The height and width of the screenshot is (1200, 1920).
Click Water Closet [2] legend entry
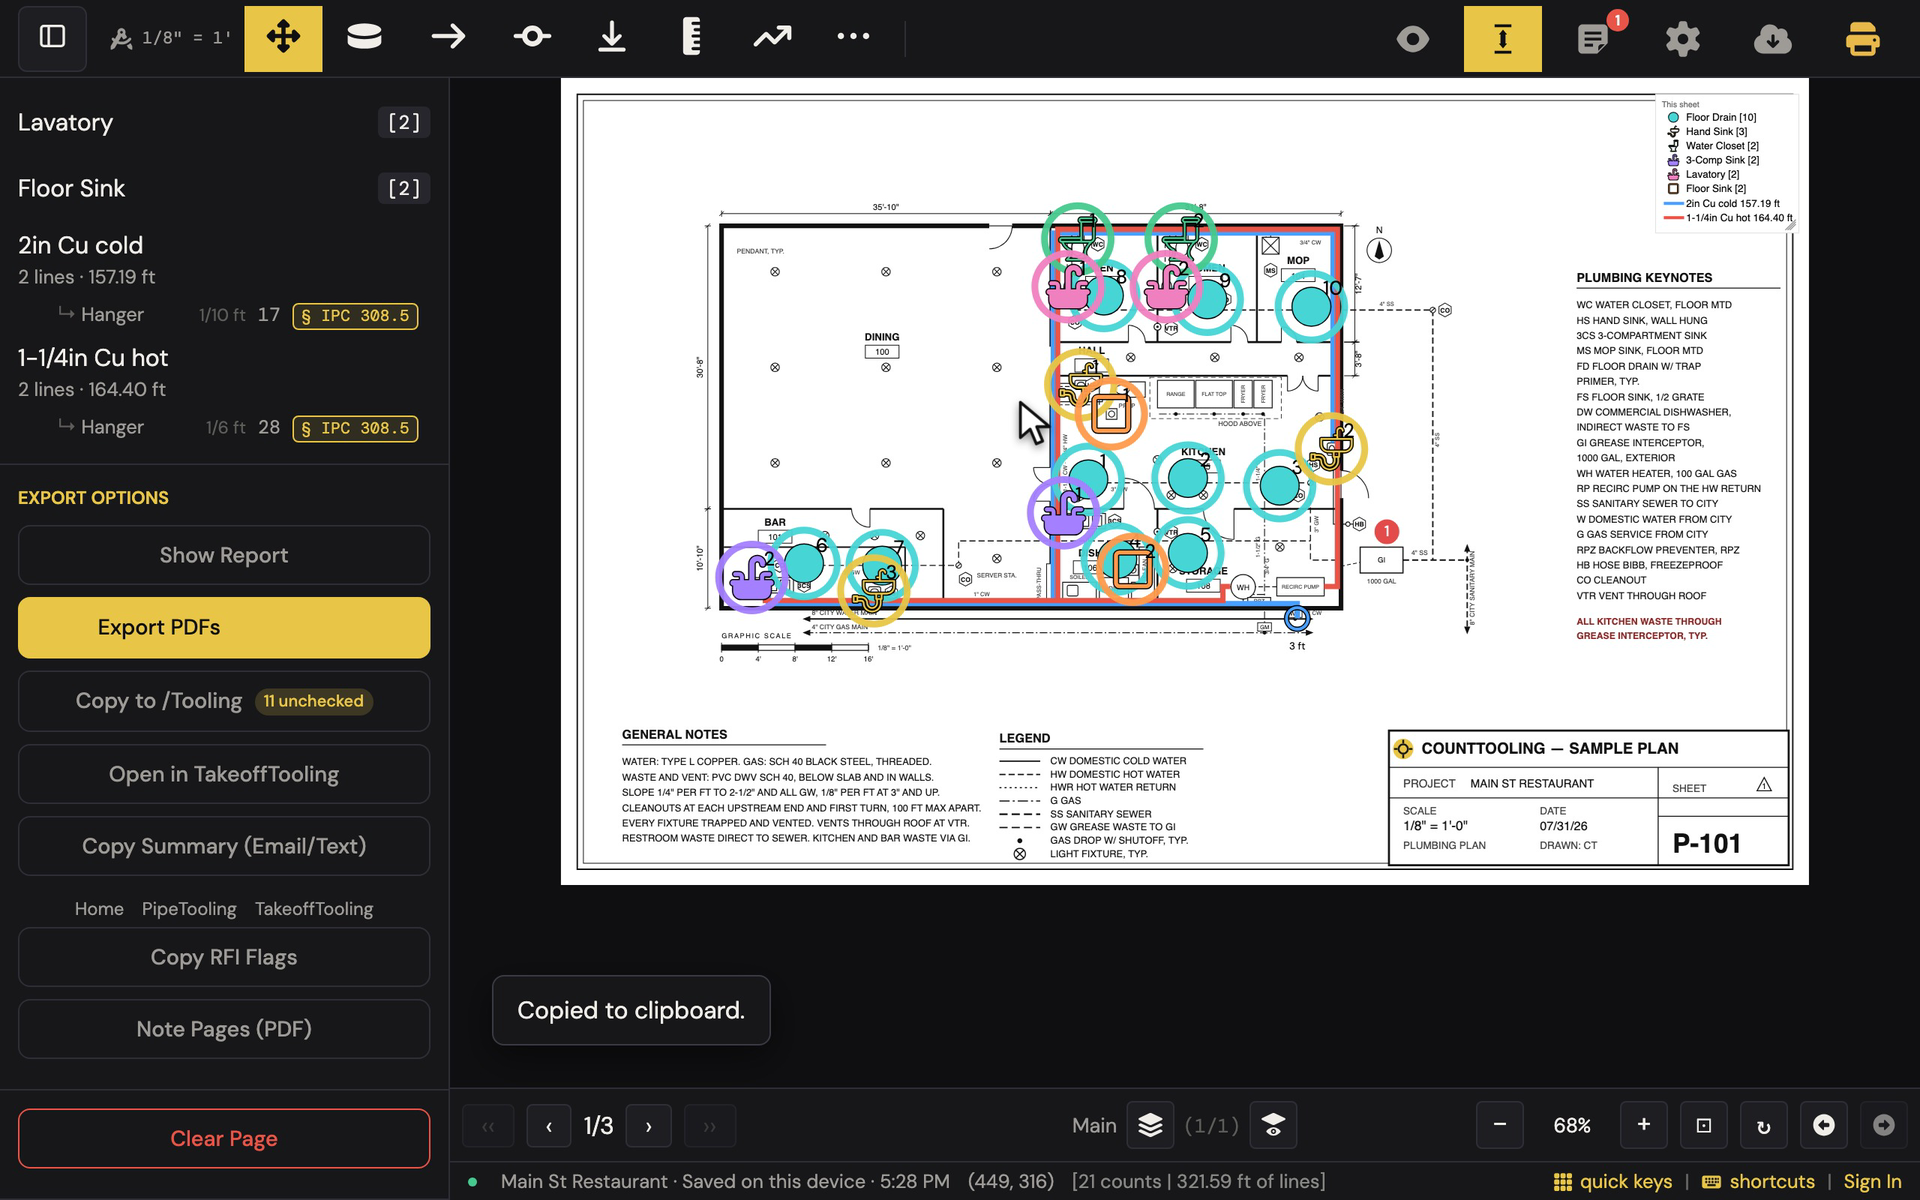[1713, 146]
